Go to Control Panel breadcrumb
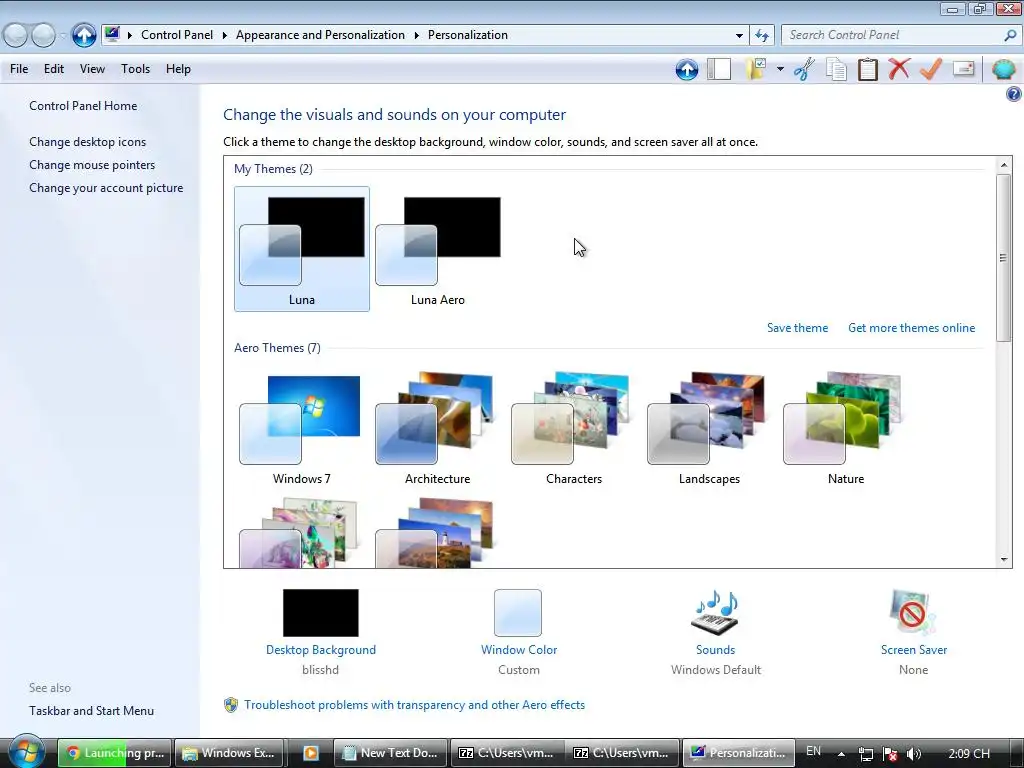This screenshot has height=768, width=1024. coord(177,35)
